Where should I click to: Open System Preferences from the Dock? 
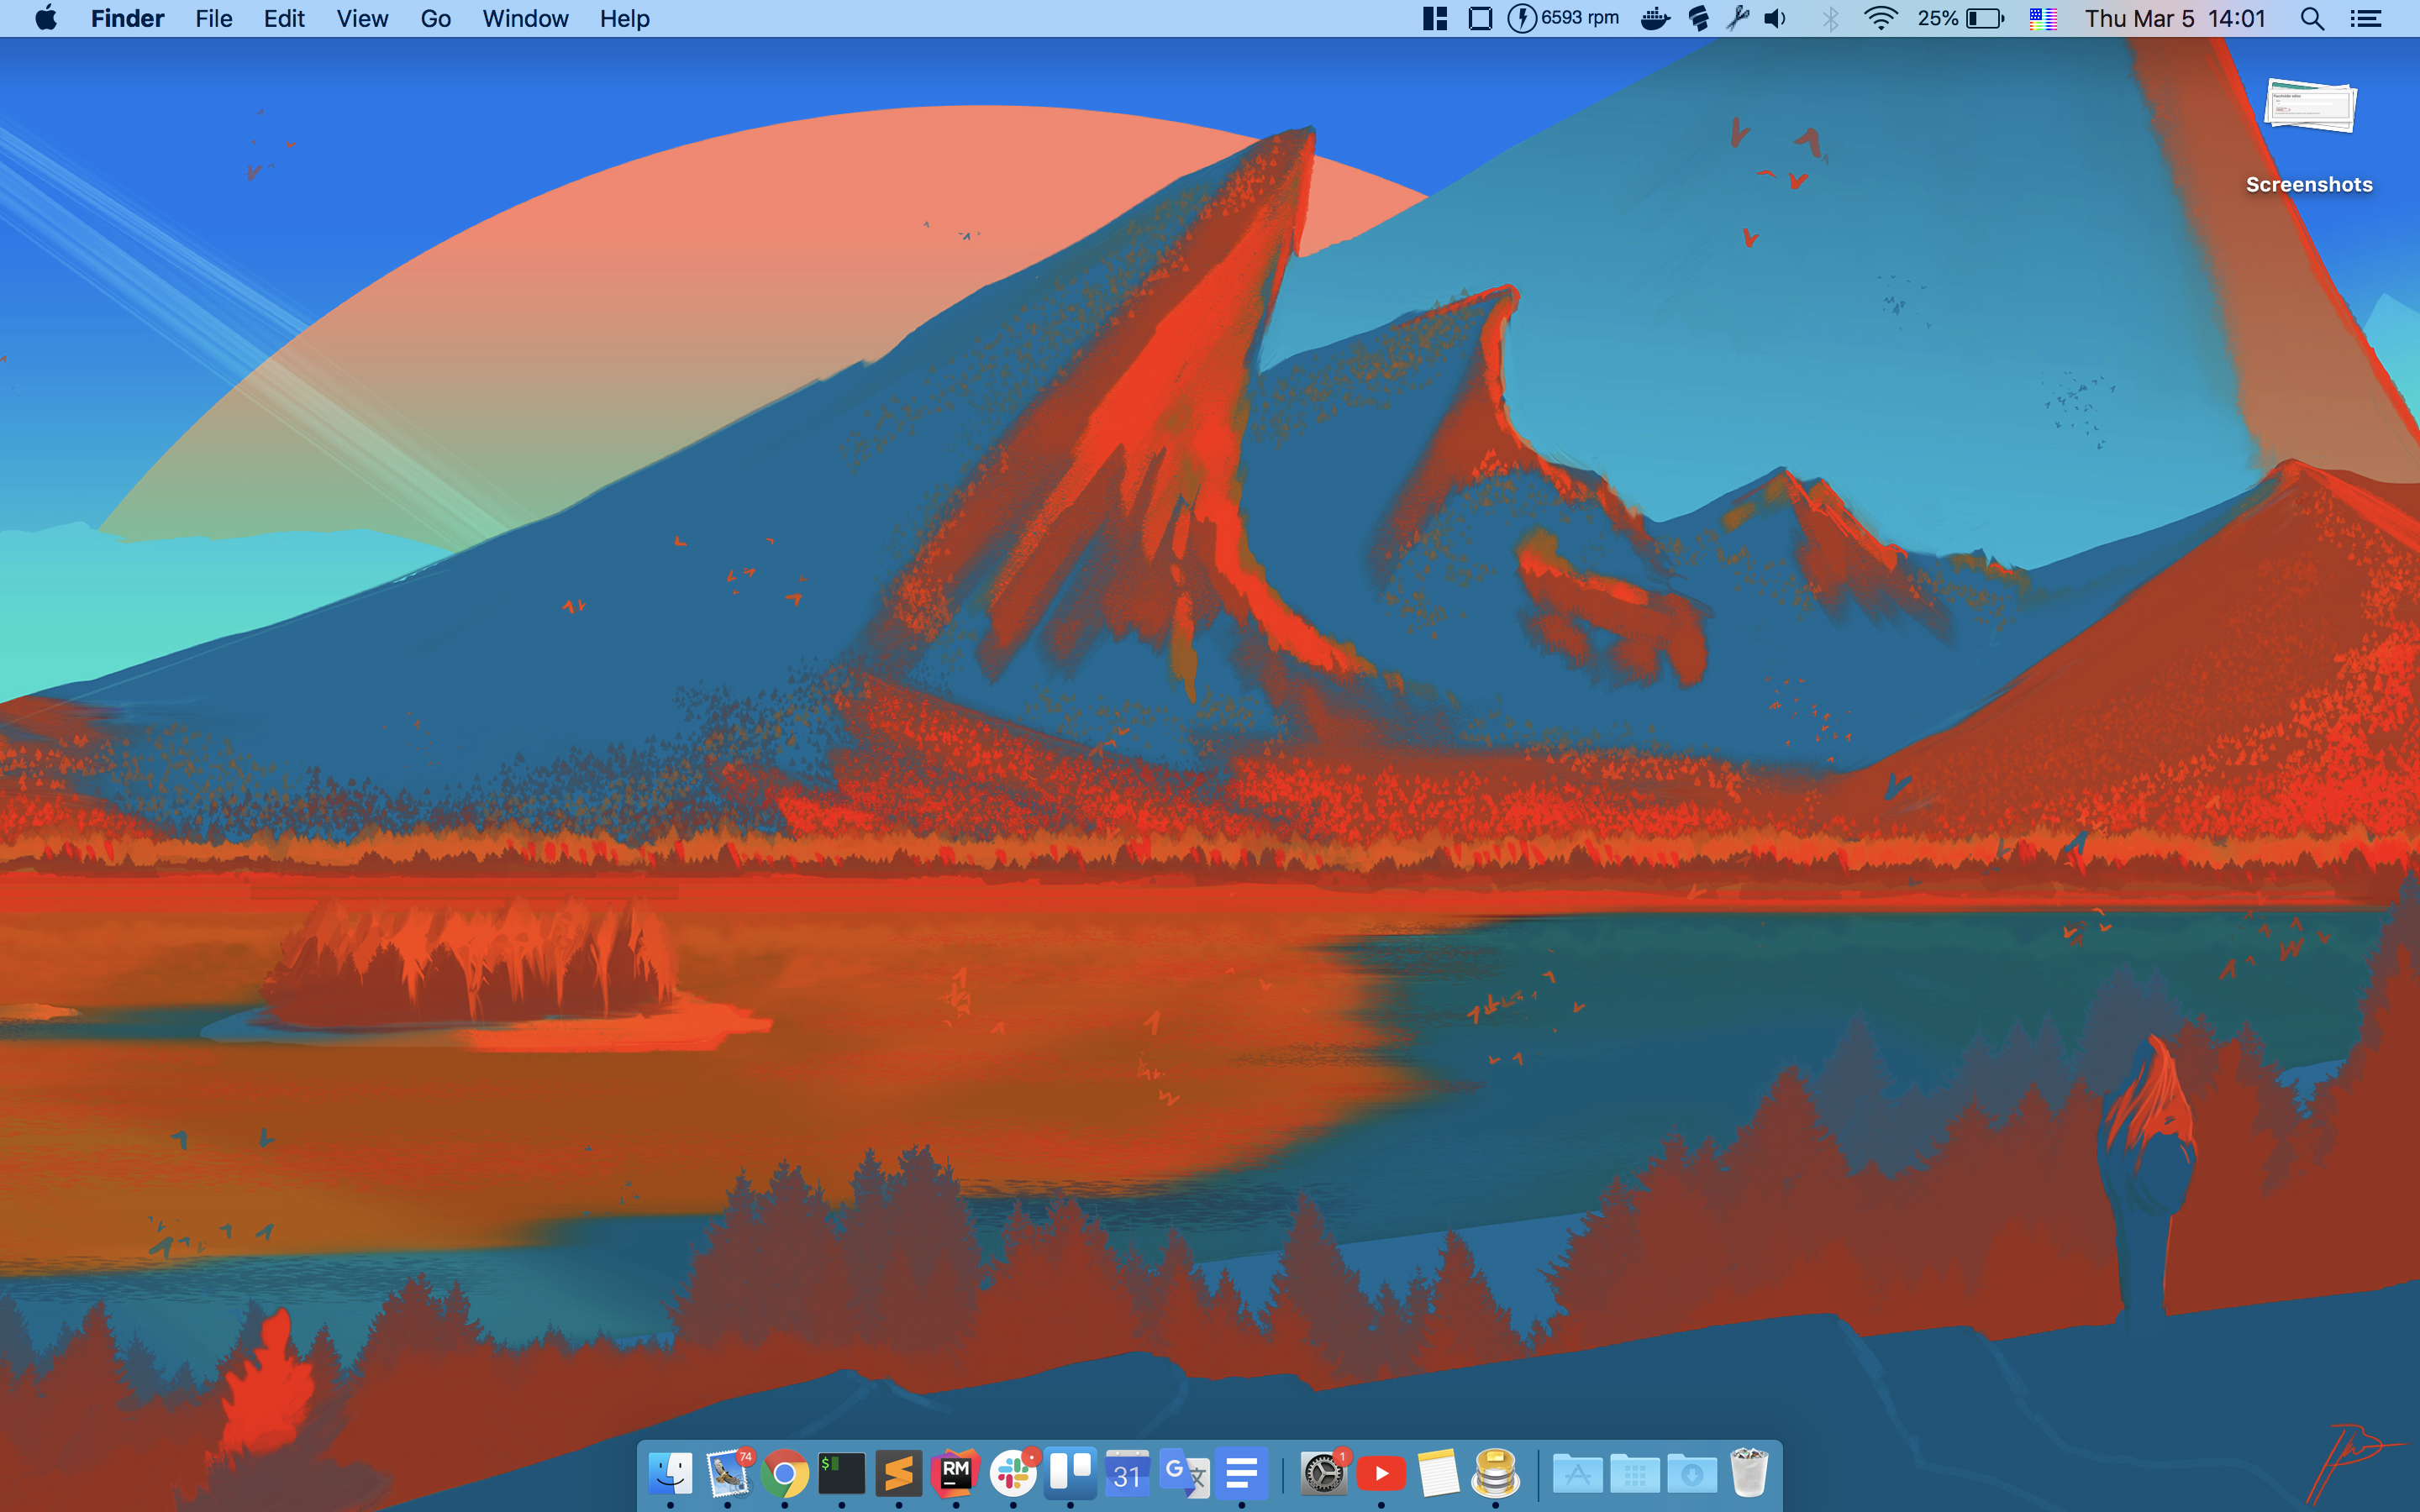(x=1324, y=1473)
